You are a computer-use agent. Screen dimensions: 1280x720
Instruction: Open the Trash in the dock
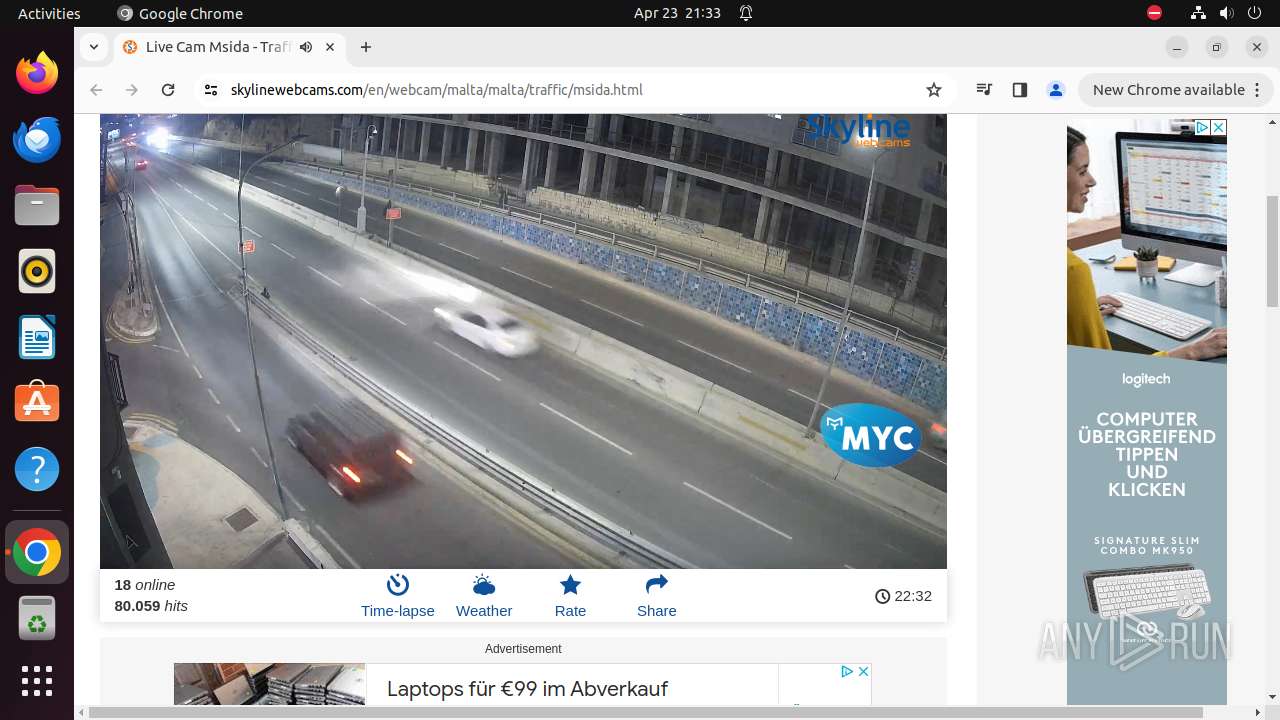click(x=37, y=618)
